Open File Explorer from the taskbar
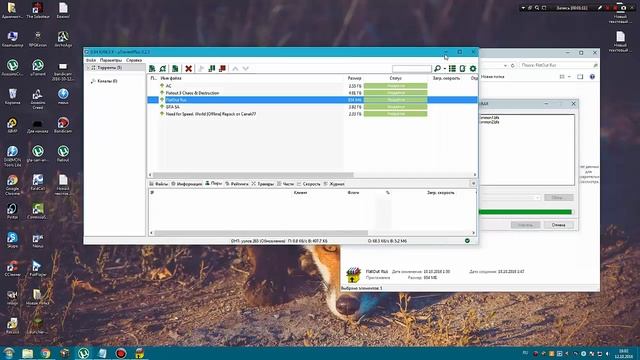 coord(27,353)
